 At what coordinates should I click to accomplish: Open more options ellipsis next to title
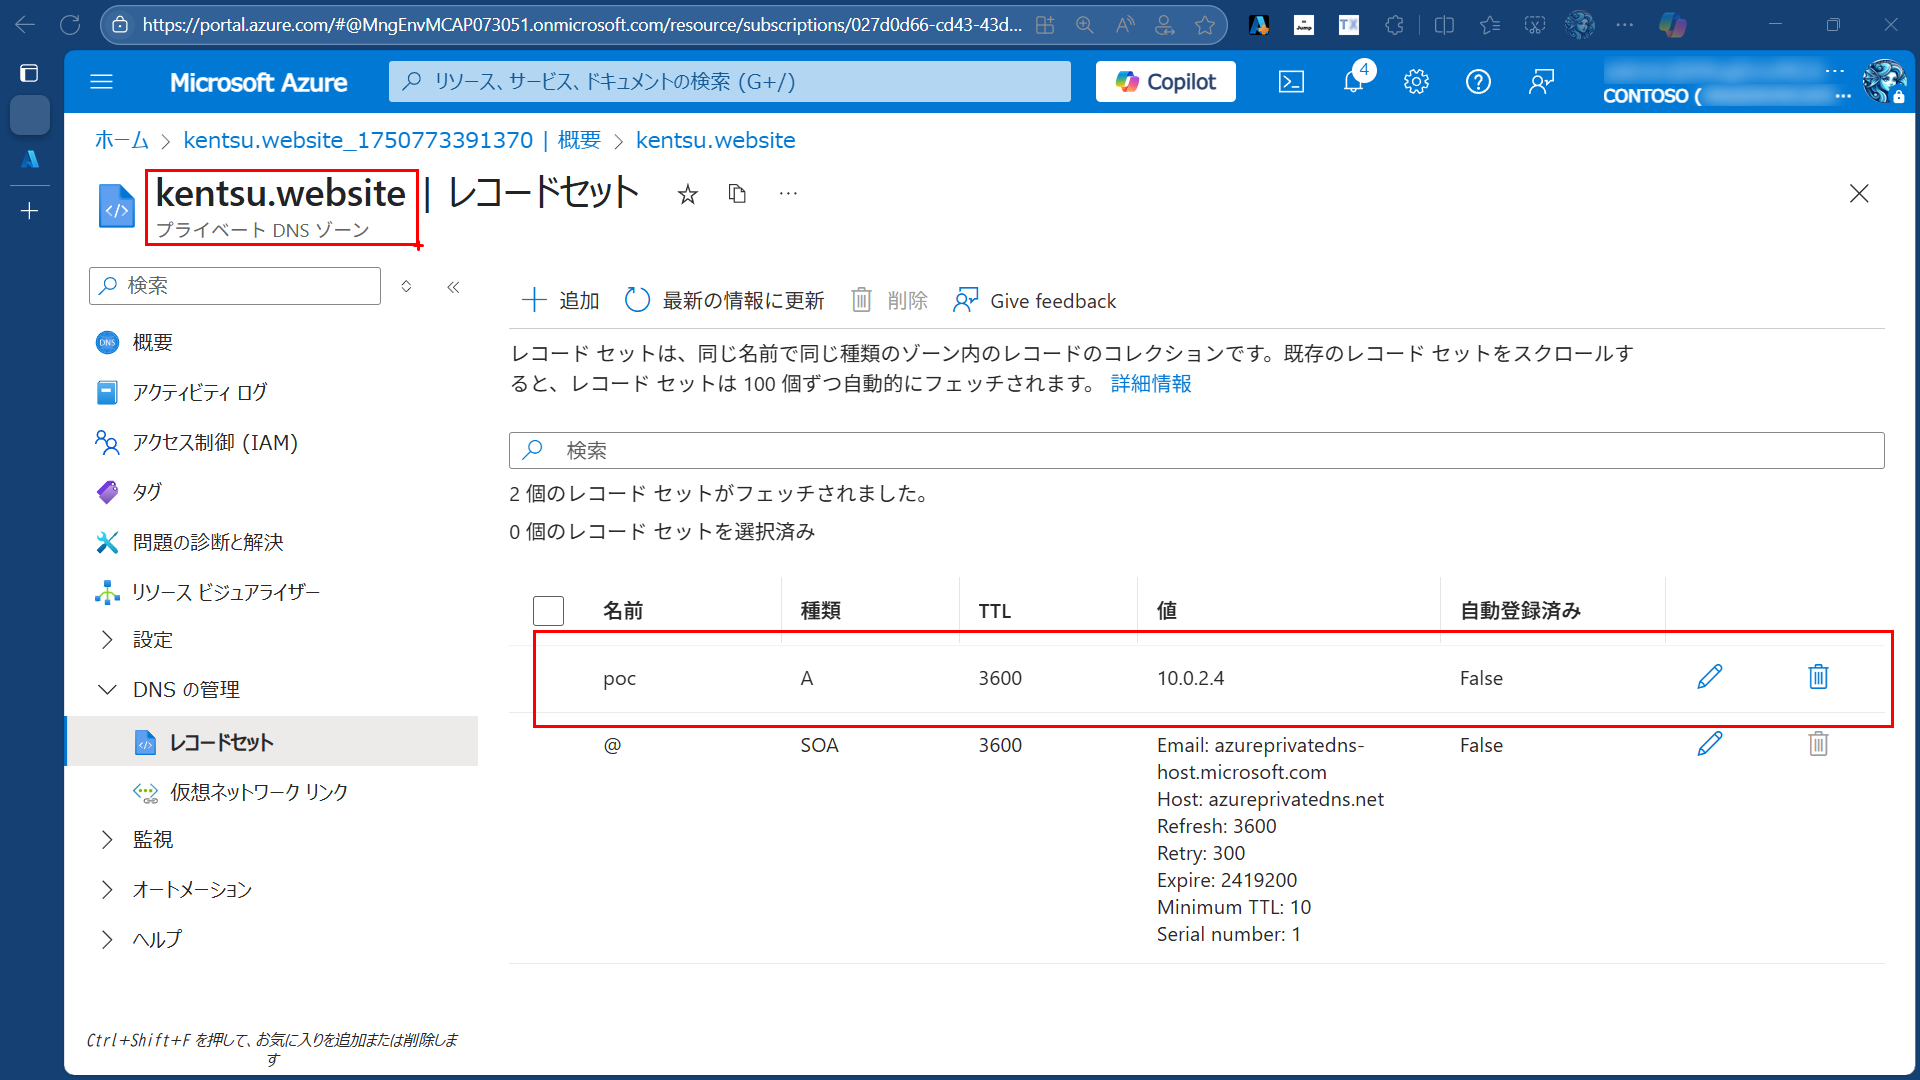788,194
